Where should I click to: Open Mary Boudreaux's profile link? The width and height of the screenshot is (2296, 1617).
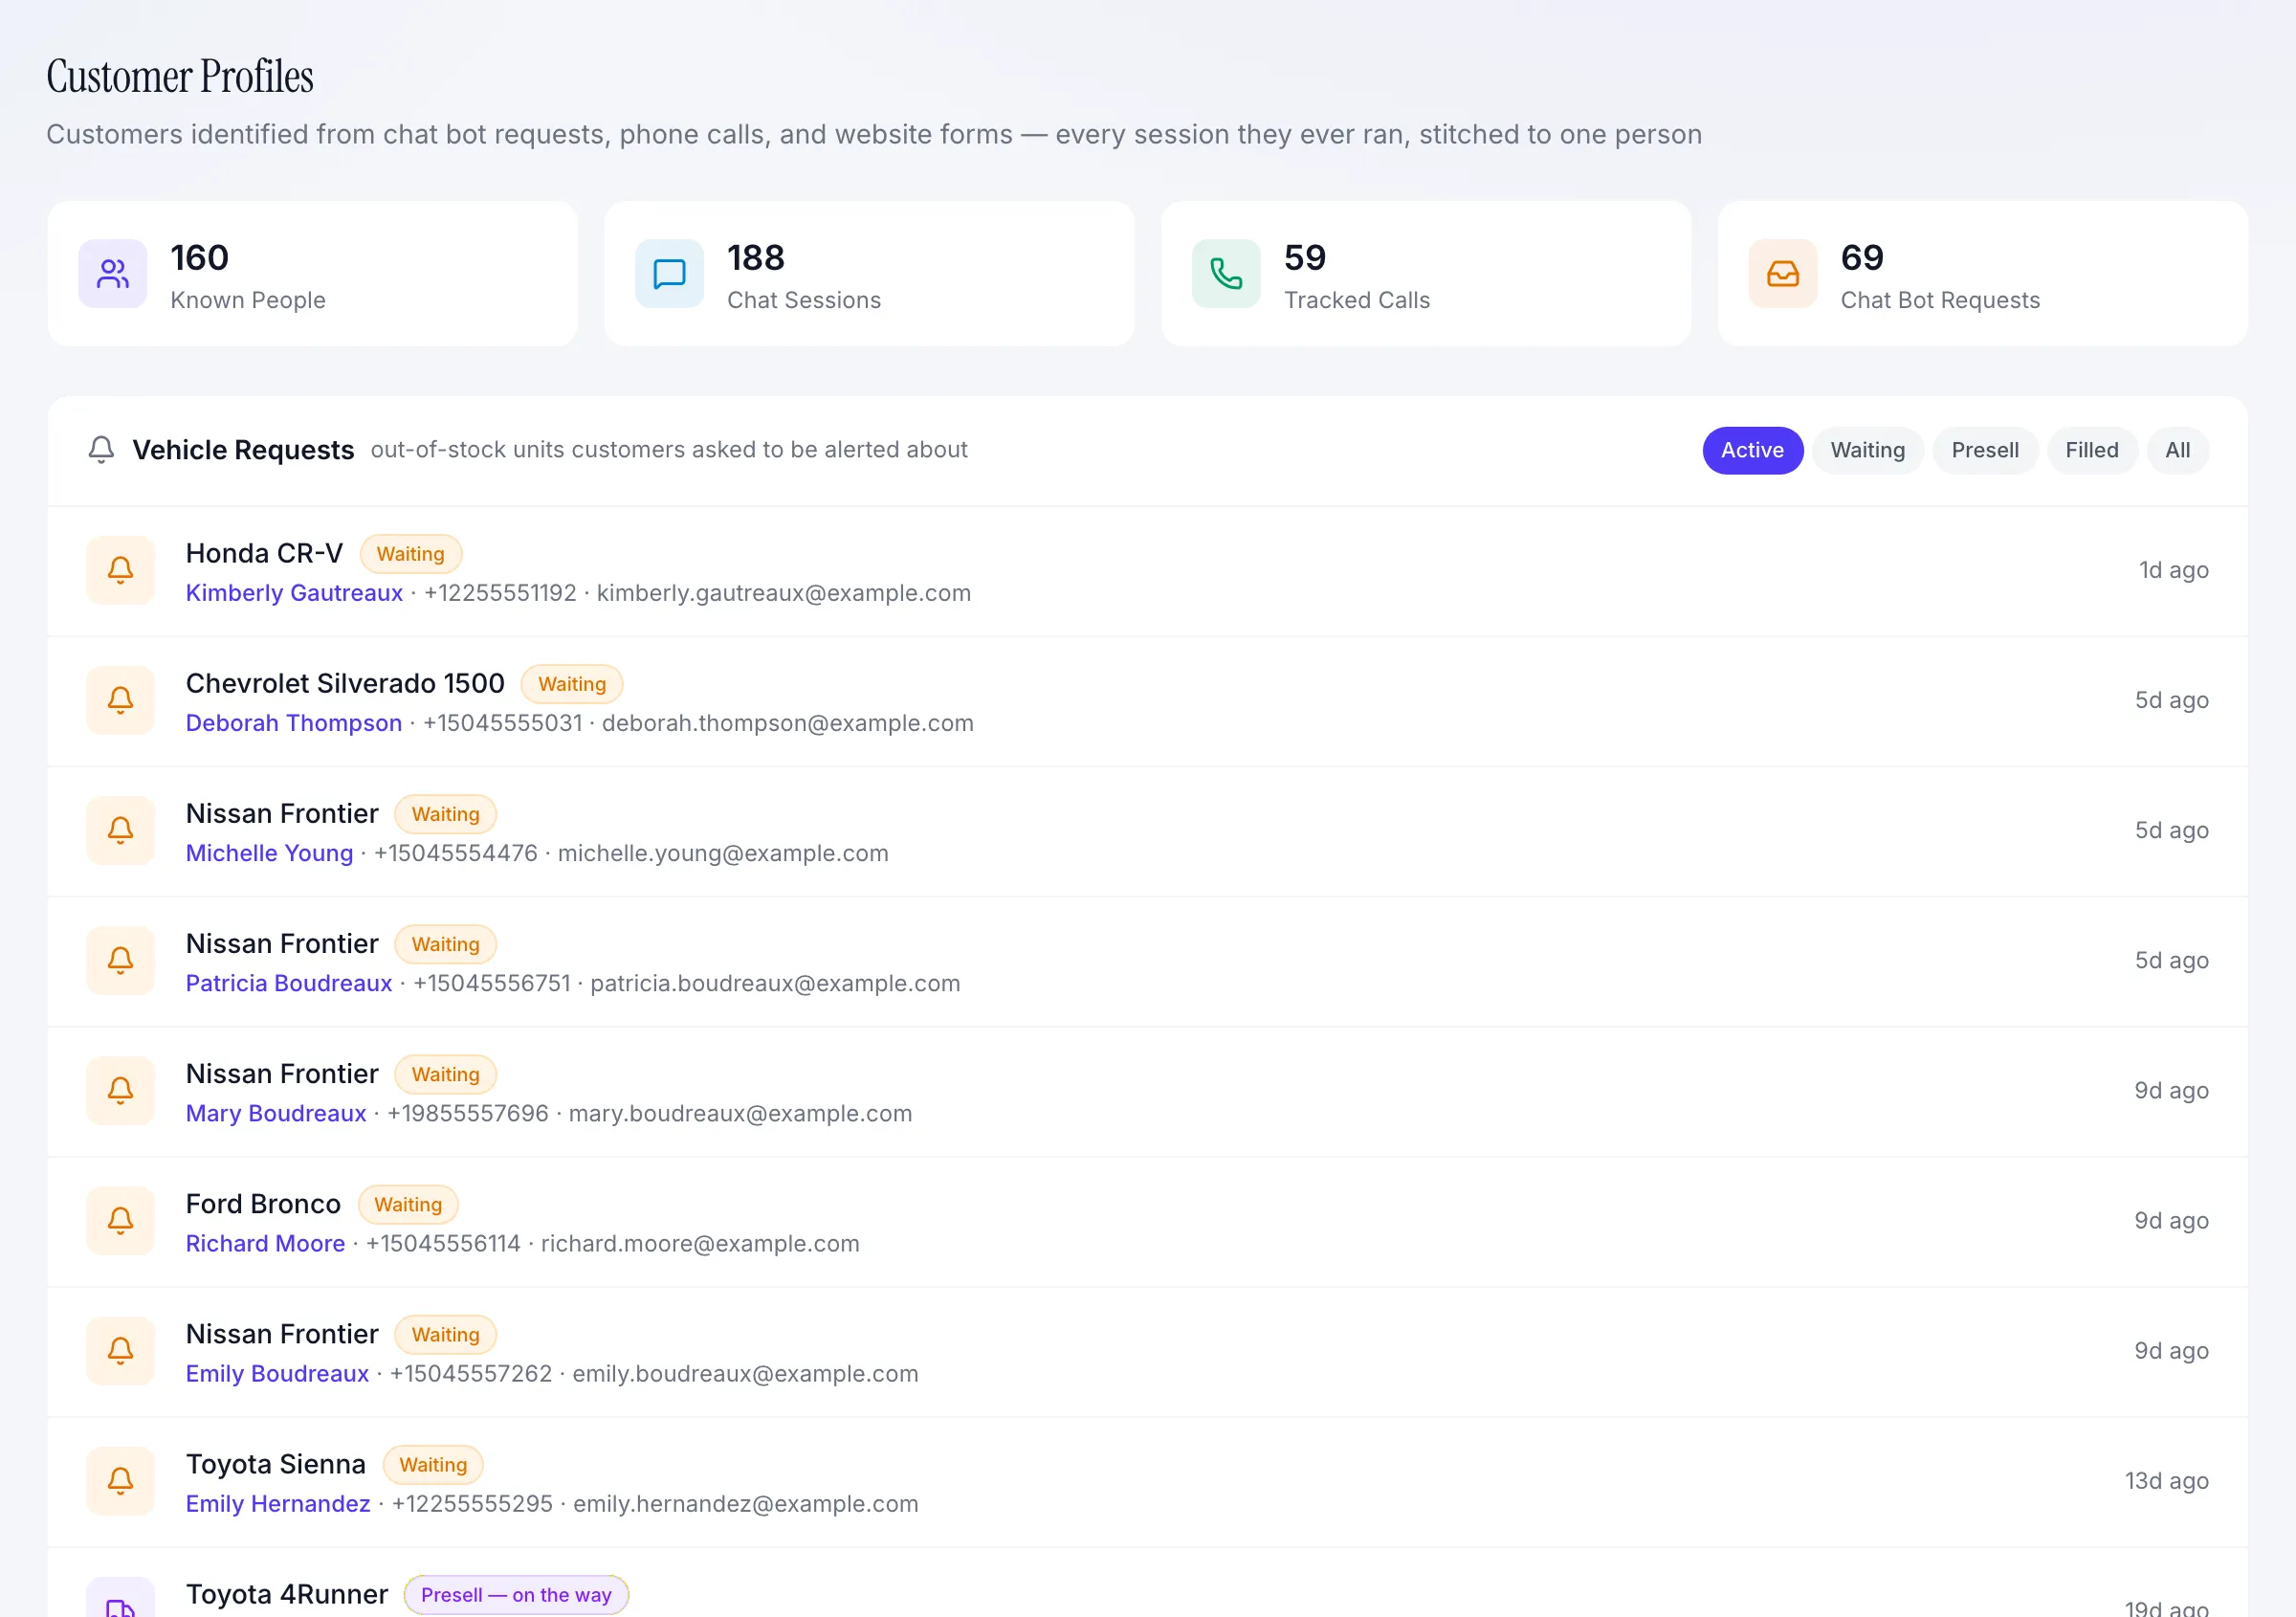pyautogui.click(x=276, y=1113)
